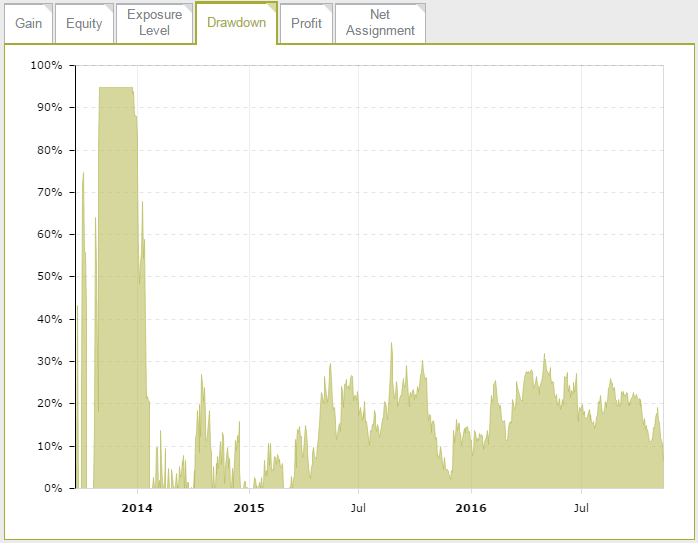Open the Gain tab
The image size is (698, 543).
pyautogui.click(x=28, y=23)
